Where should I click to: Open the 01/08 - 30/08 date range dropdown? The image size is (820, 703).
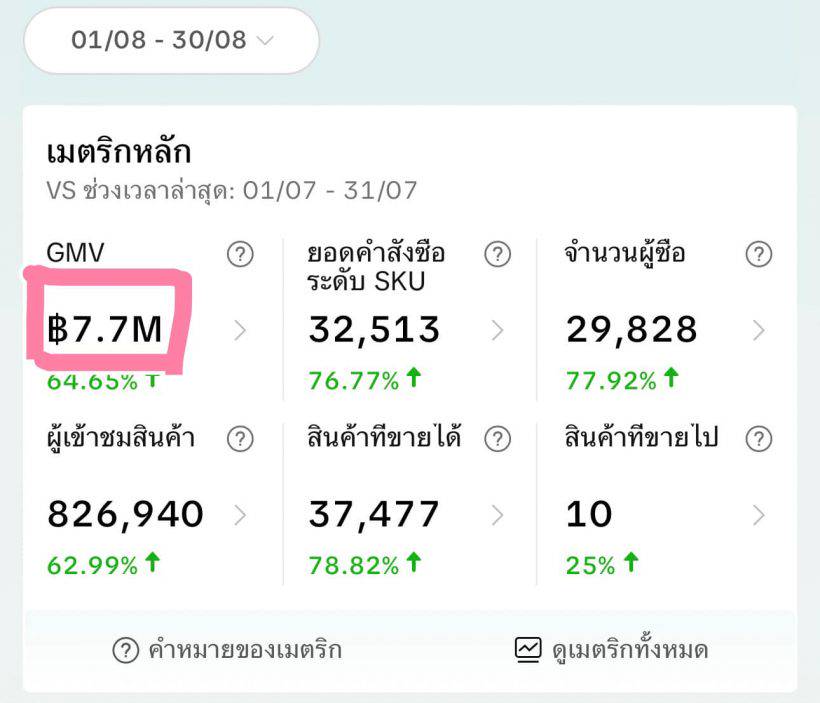coord(171,40)
